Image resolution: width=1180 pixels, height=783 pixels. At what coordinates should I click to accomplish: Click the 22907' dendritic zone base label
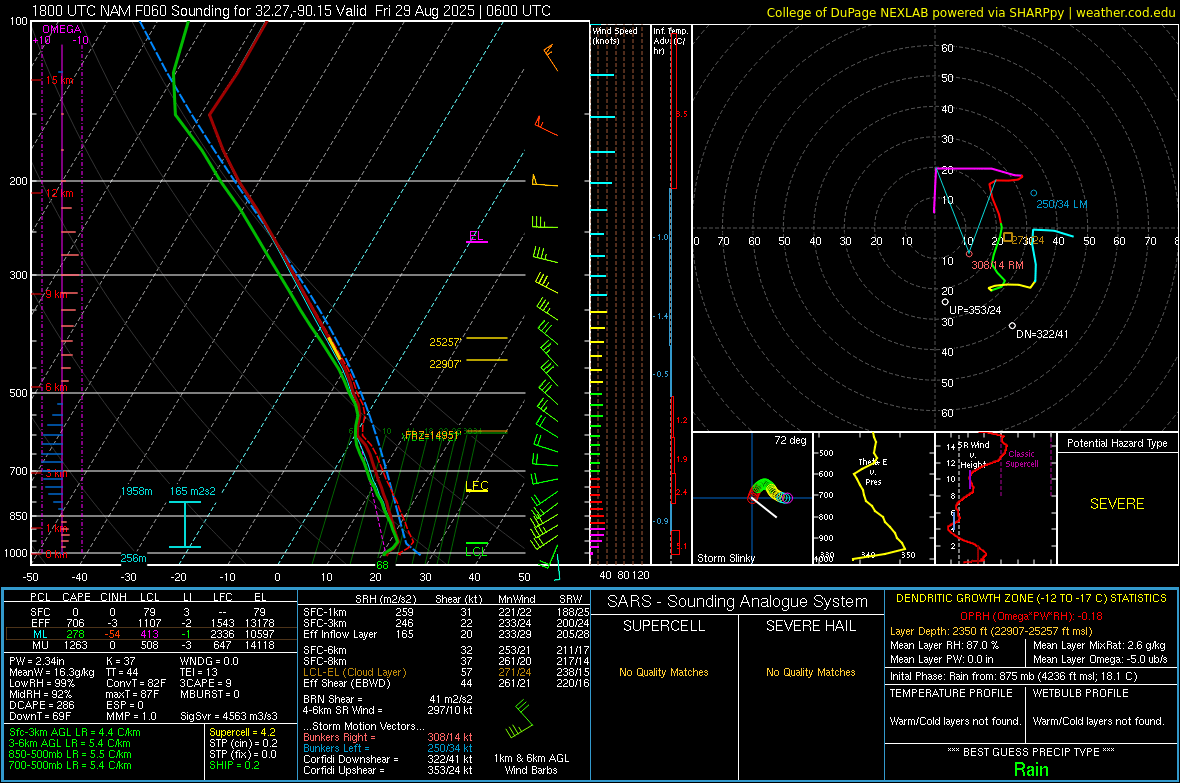coord(446,364)
